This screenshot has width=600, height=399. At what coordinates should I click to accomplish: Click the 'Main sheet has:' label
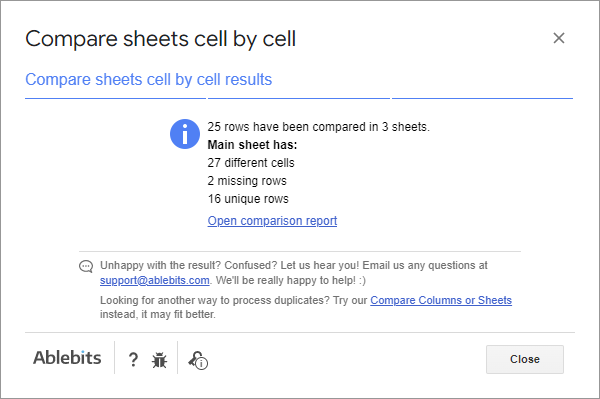click(x=252, y=145)
